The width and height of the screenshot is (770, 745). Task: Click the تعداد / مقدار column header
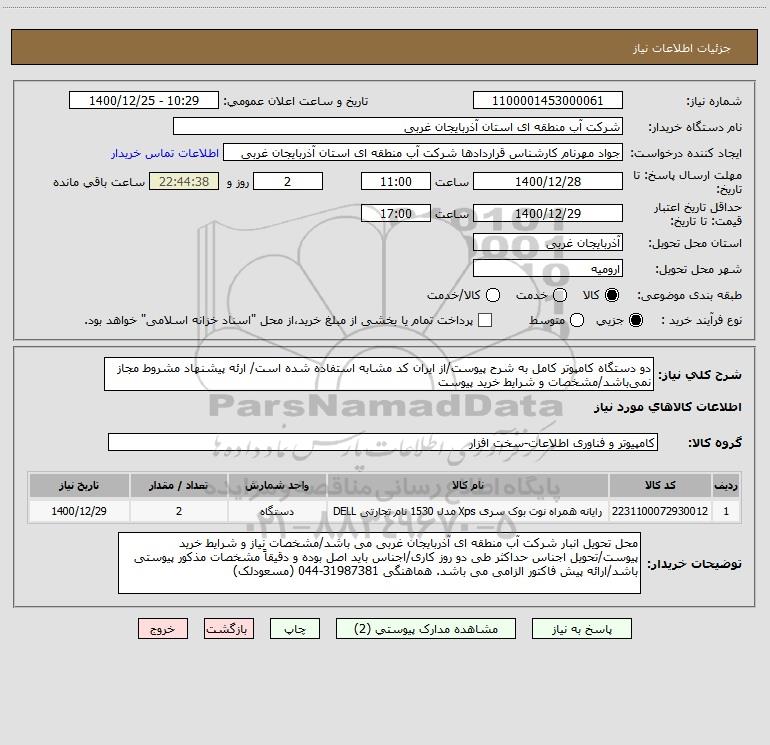pos(179,485)
